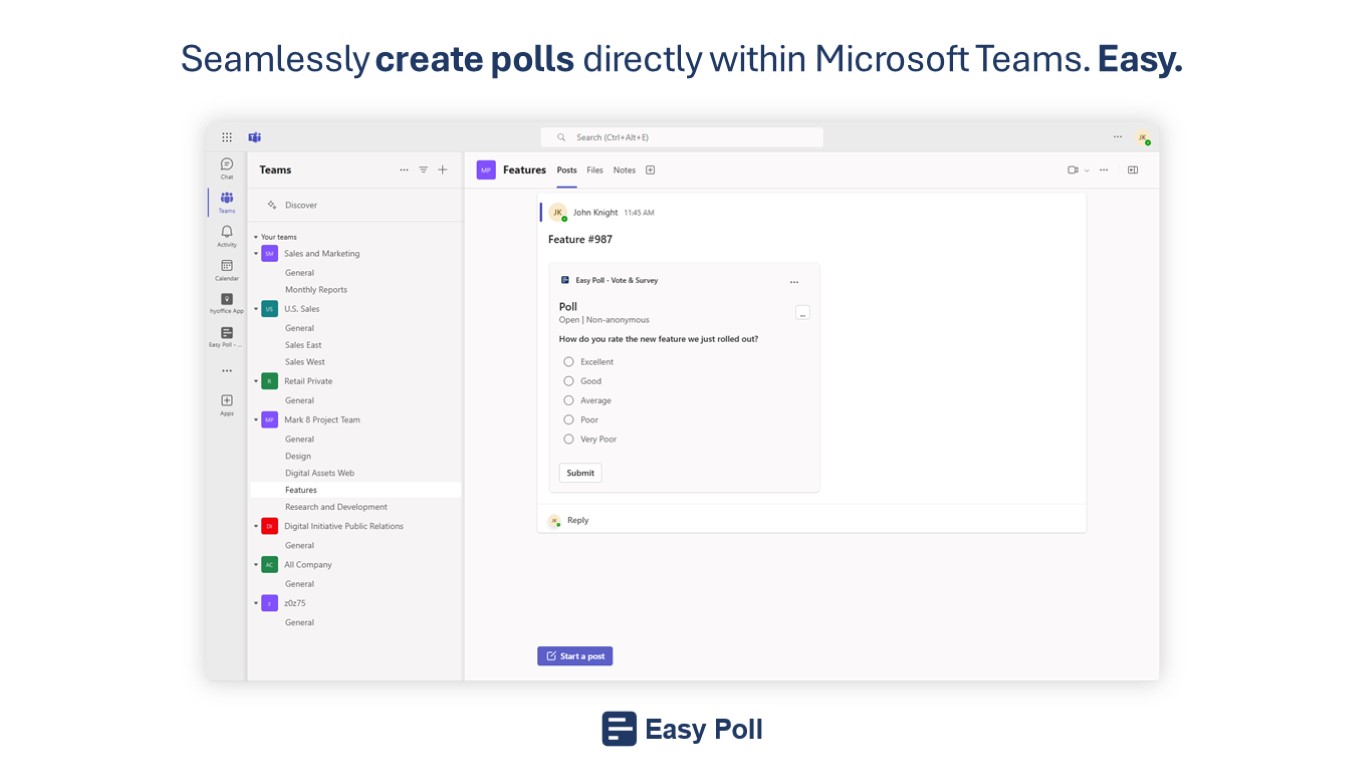Switch to the Files tab
1366x768 pixels.
pos(595,170)
